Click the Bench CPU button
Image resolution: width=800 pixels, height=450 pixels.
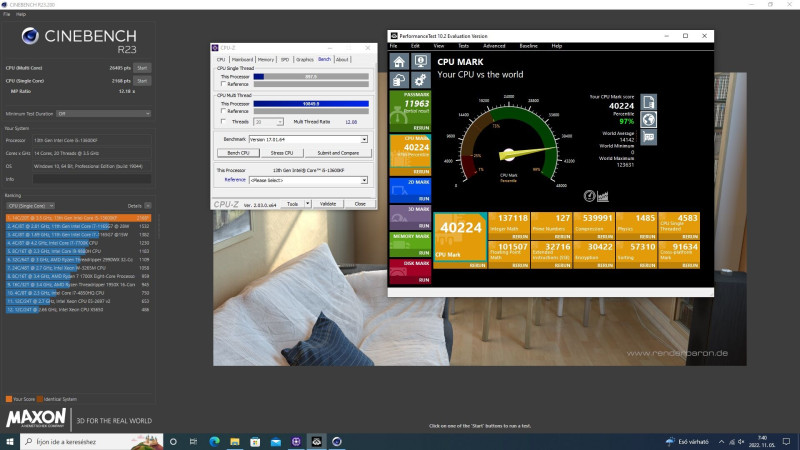(238, 153)
